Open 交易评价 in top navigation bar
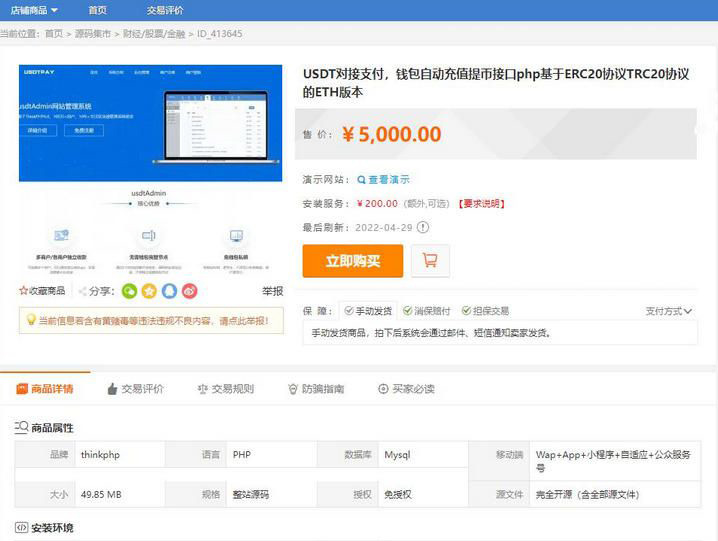 [165, 10]
